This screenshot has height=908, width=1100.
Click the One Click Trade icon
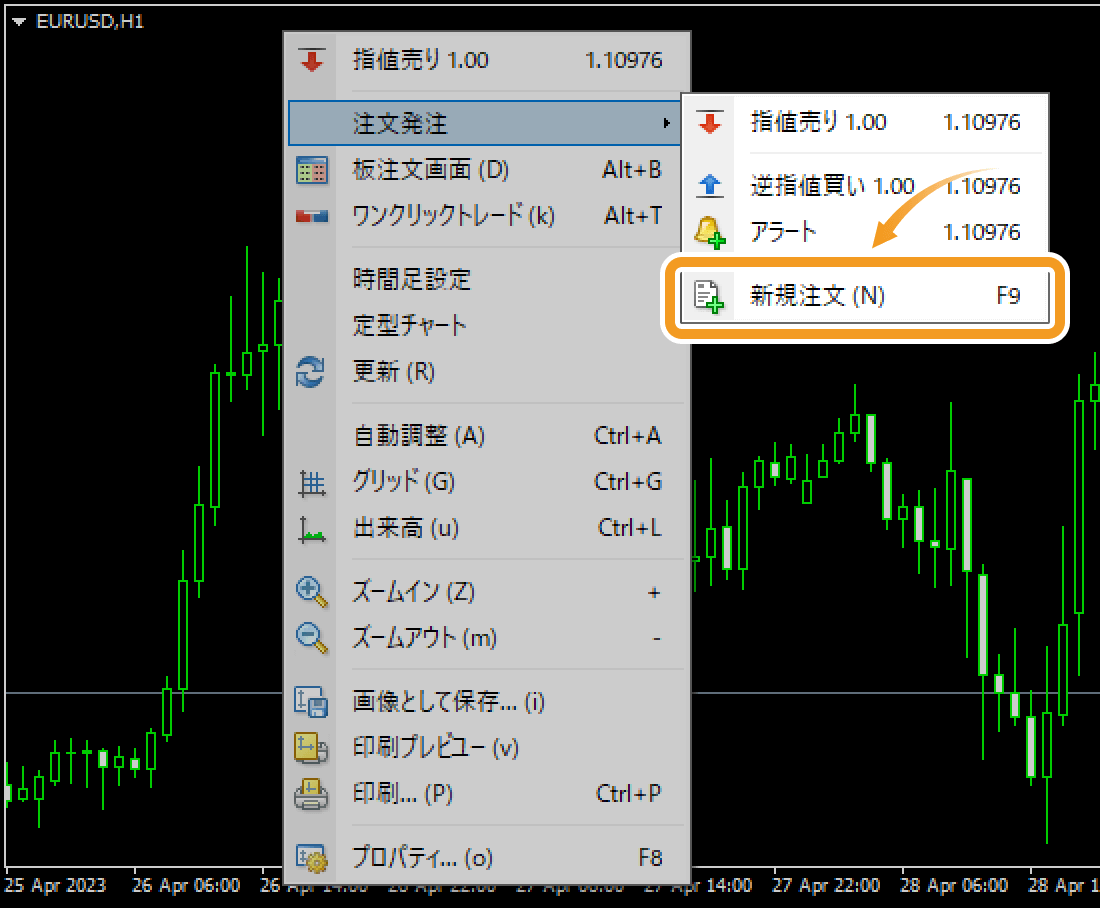coord(311,216)
